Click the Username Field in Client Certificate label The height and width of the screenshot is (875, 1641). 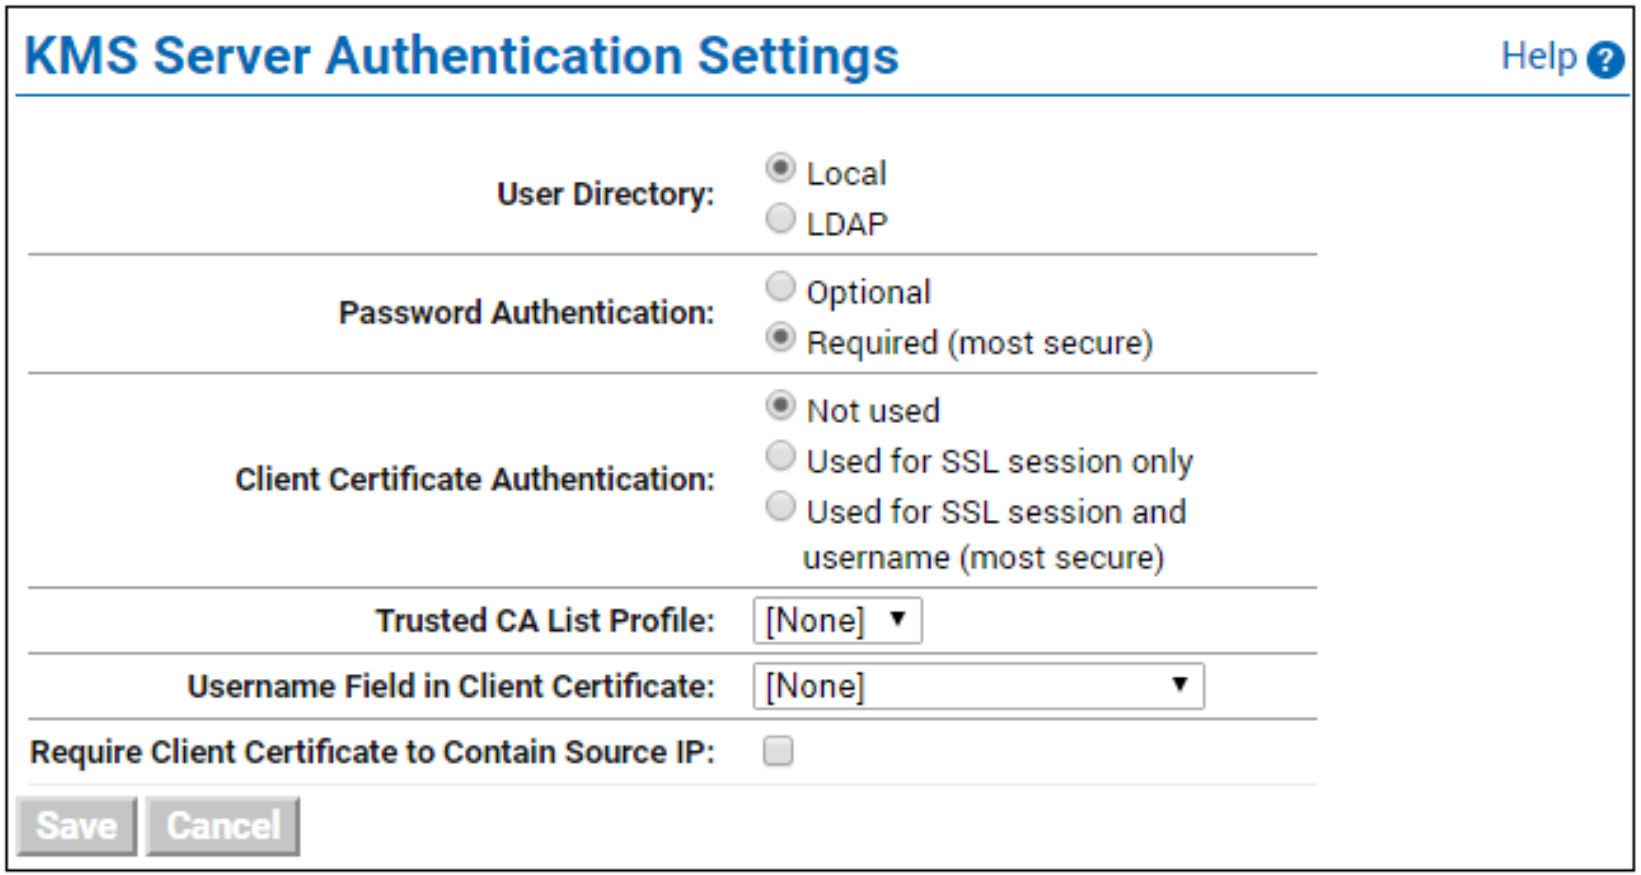point(452,687)
